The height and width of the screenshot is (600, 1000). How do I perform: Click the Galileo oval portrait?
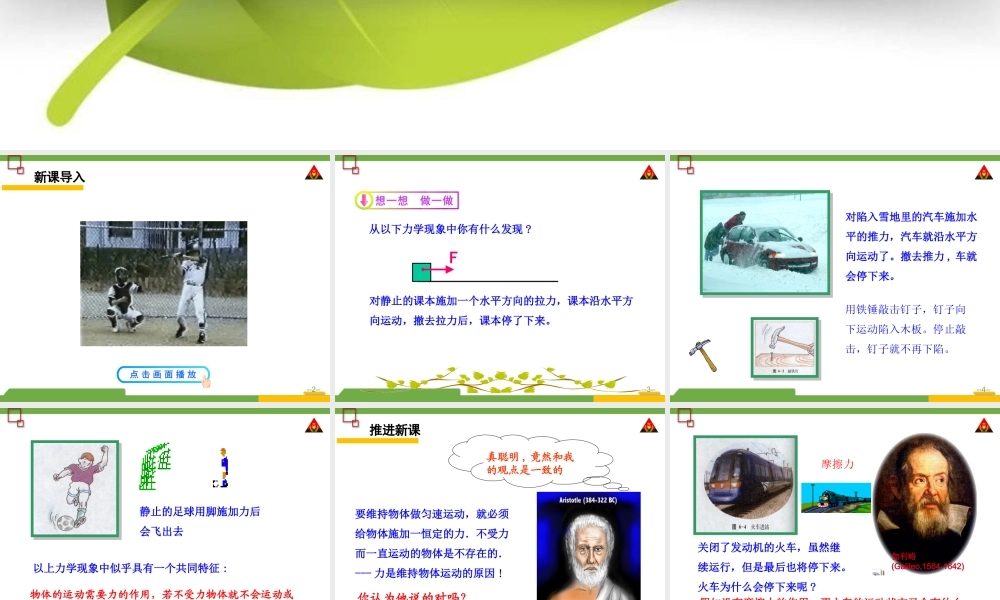924,504
